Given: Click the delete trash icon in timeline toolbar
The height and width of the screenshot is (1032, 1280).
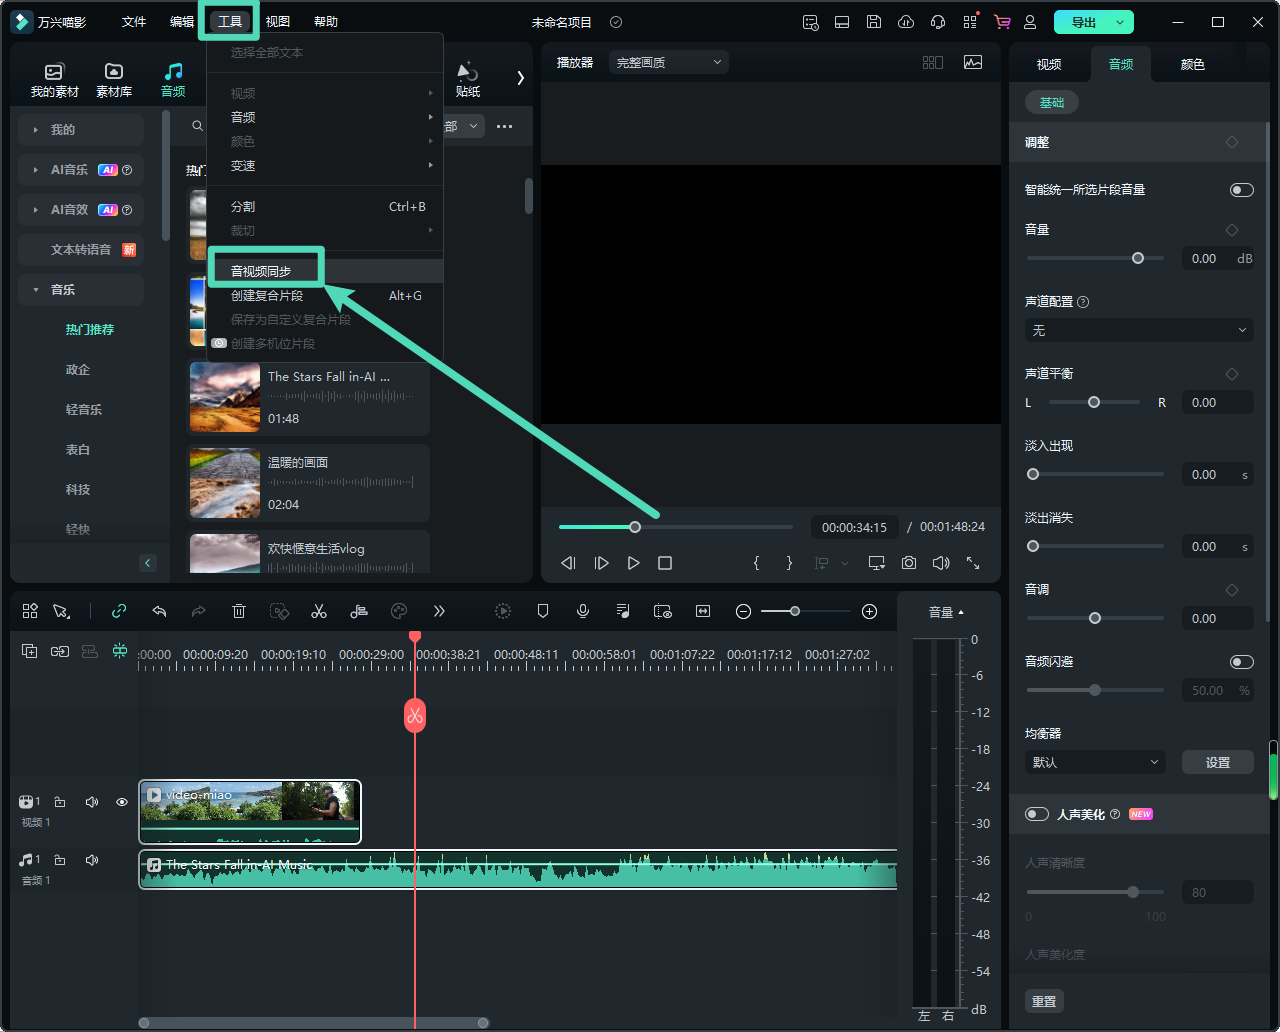Looking at the screenshot, I should coord(239,611).
